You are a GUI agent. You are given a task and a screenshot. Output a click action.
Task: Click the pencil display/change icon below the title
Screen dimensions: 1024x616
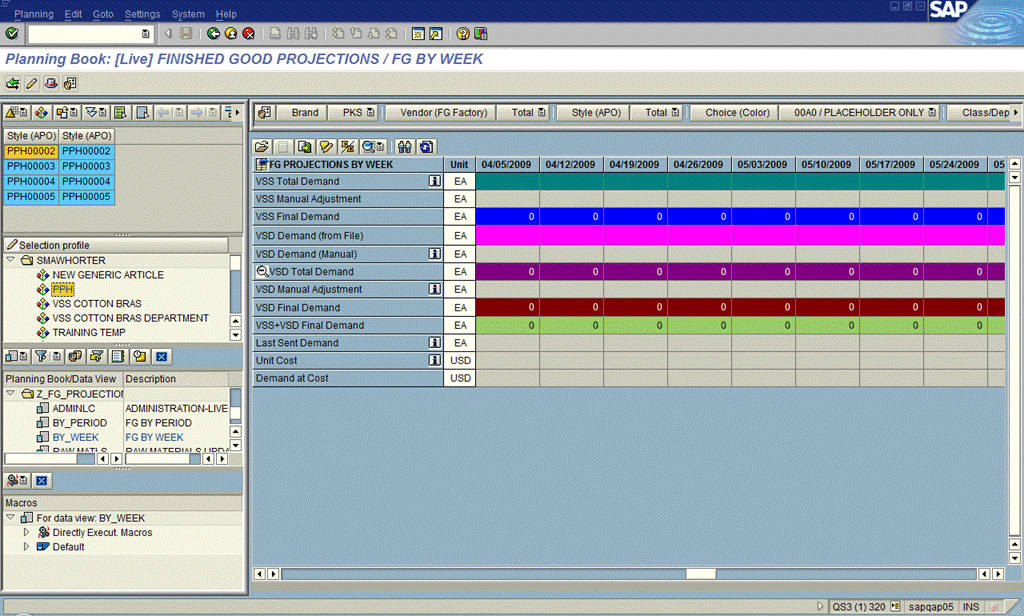pyautogui.click(x=31, y=83)
